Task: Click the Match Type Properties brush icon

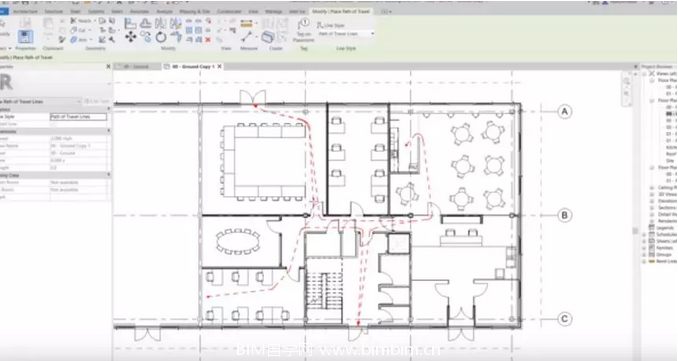Action: [62, 40]
